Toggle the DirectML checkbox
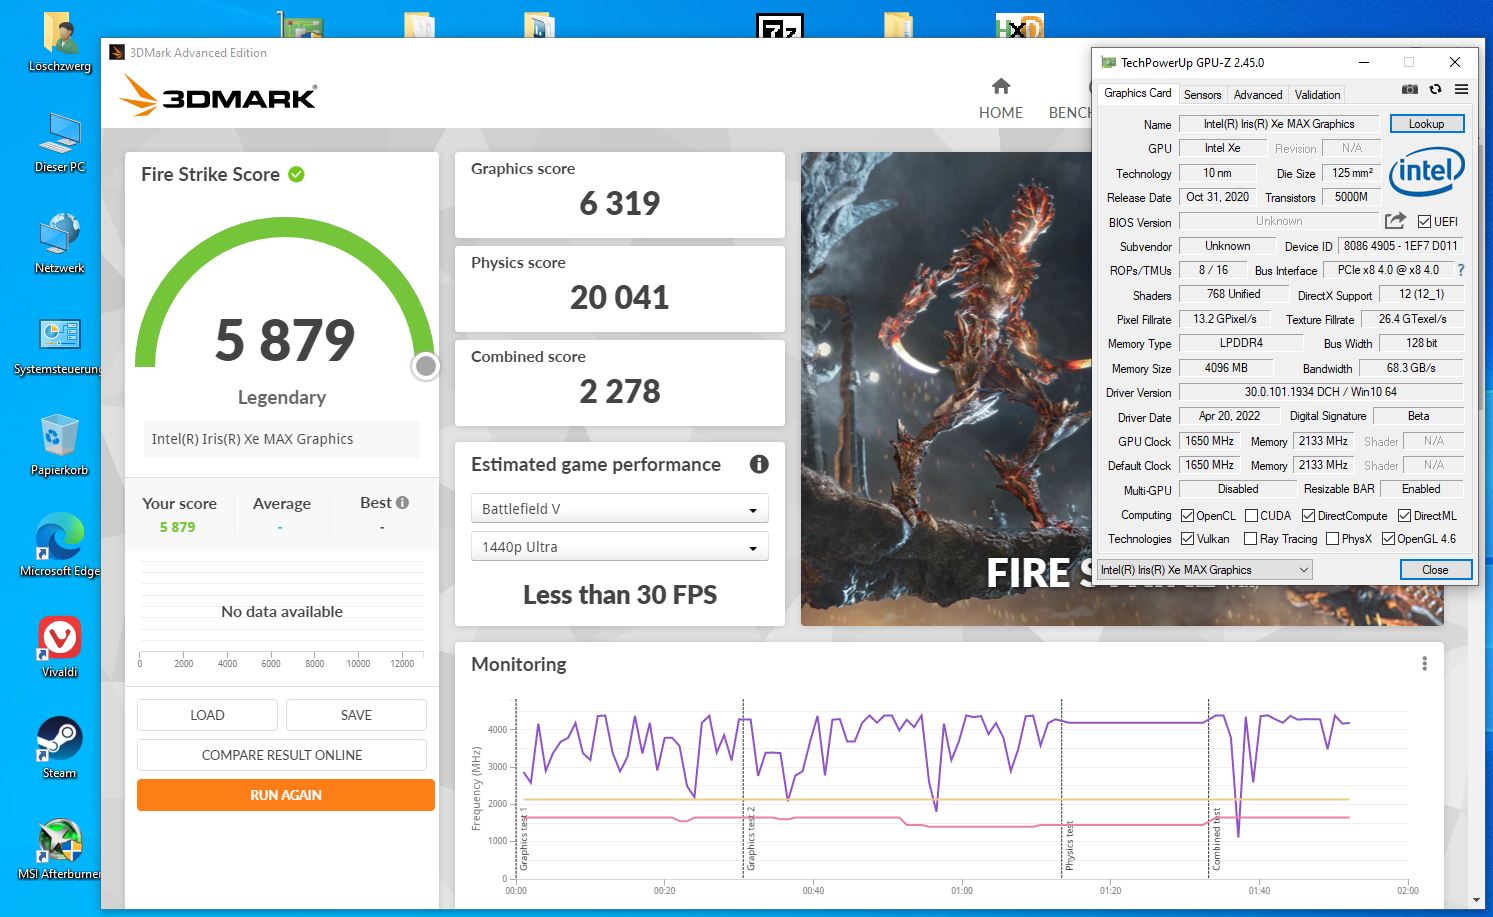This screenshot has height=917, width=1493. click(1404, 516)
